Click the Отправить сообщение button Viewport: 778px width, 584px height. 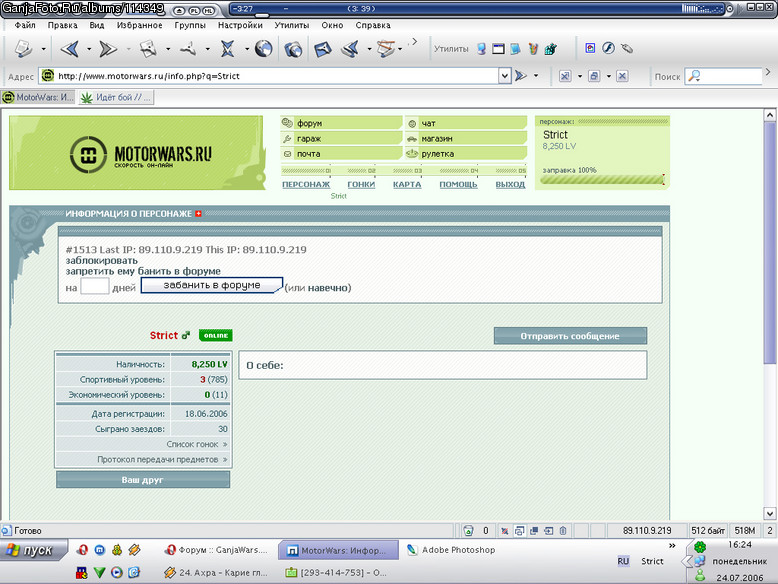point(570,336)
